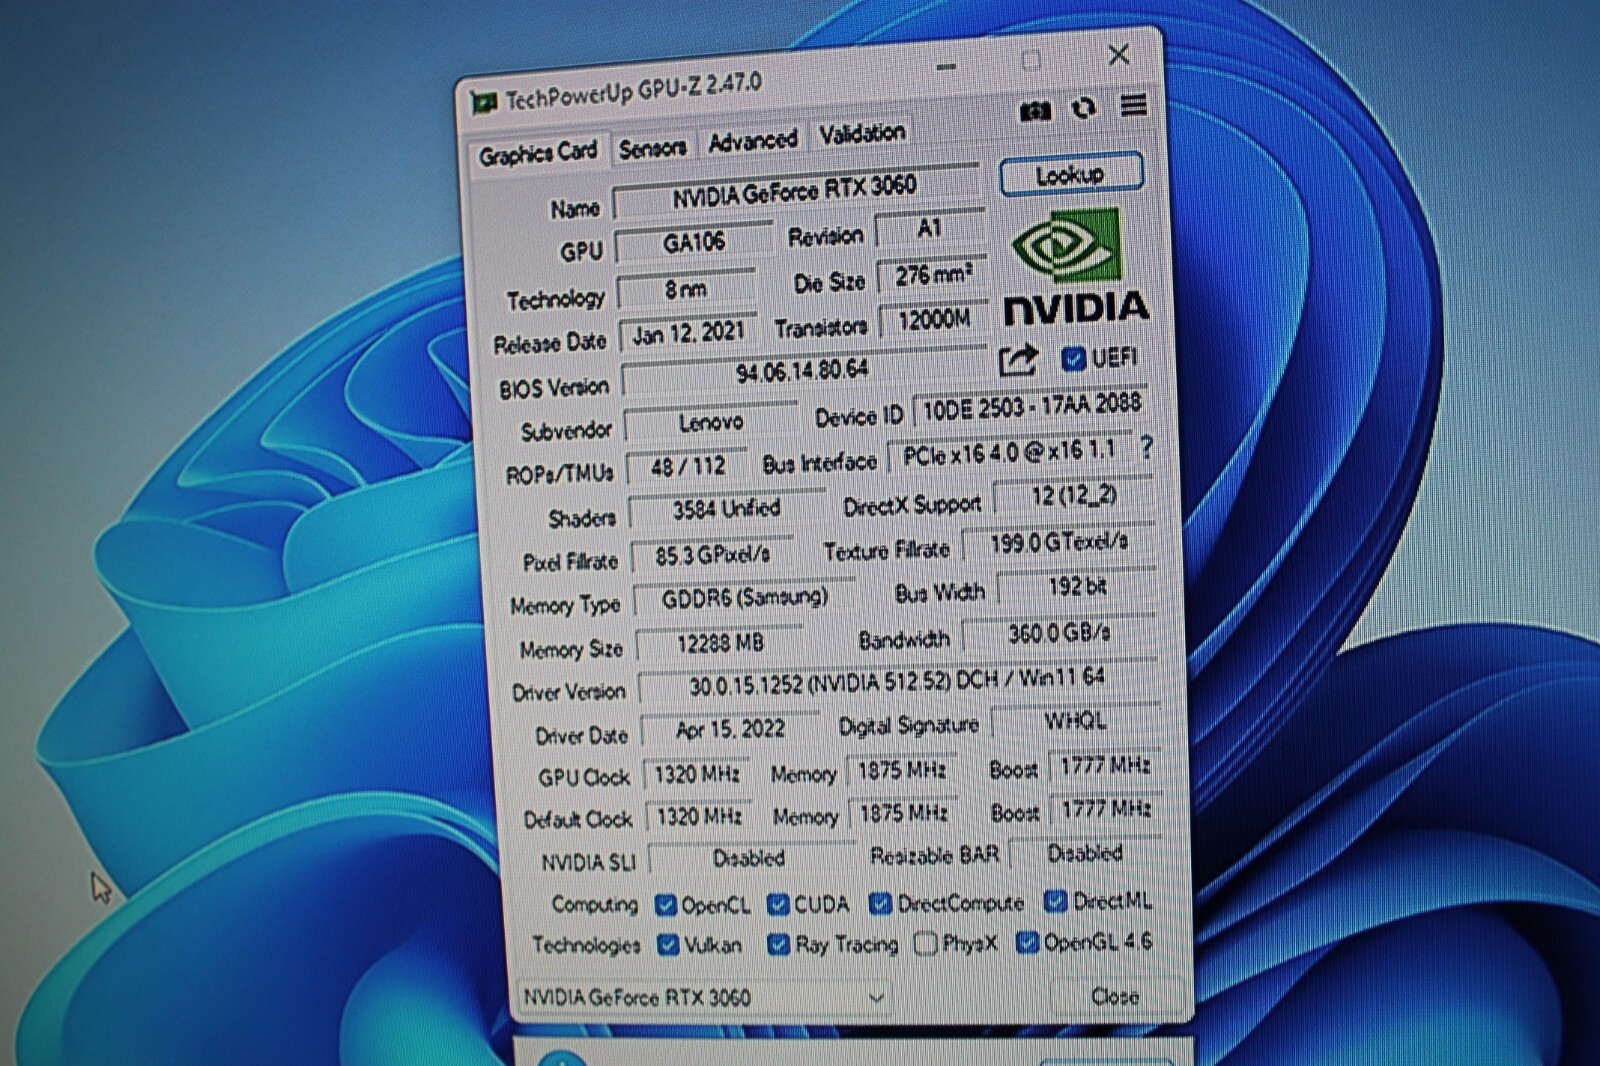This screenshot has height=1066, width=1600.
Task: Open the Advanced tab
Action: click(752, 142)
